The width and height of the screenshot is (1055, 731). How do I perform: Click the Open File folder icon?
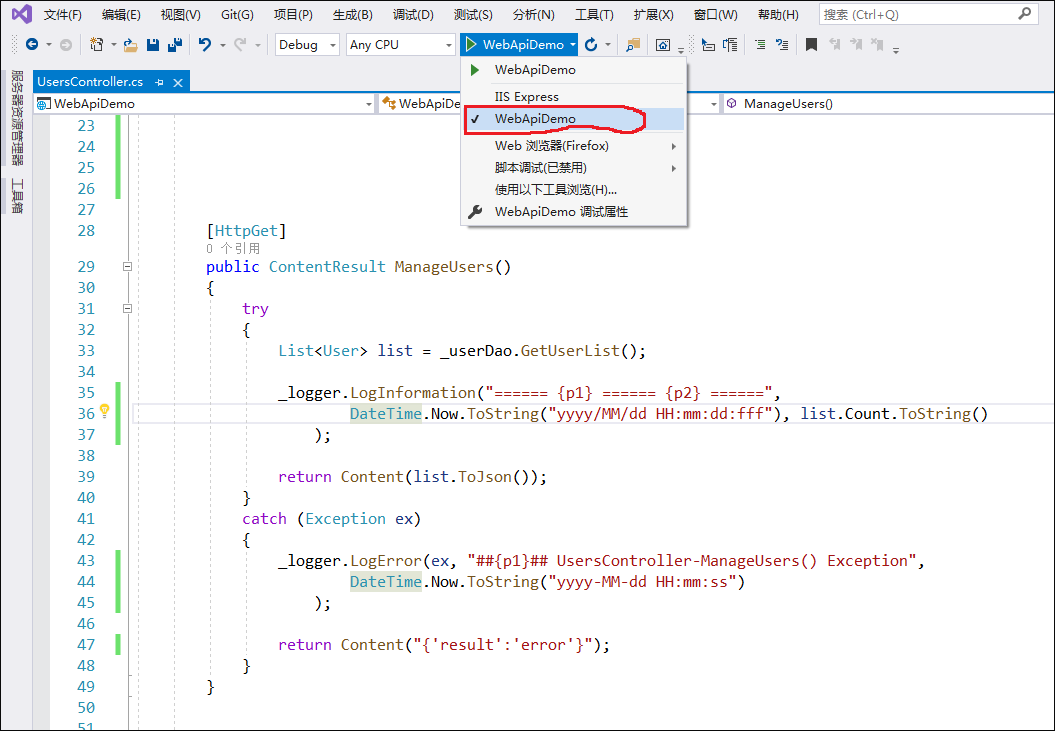[x=131, y=45]
